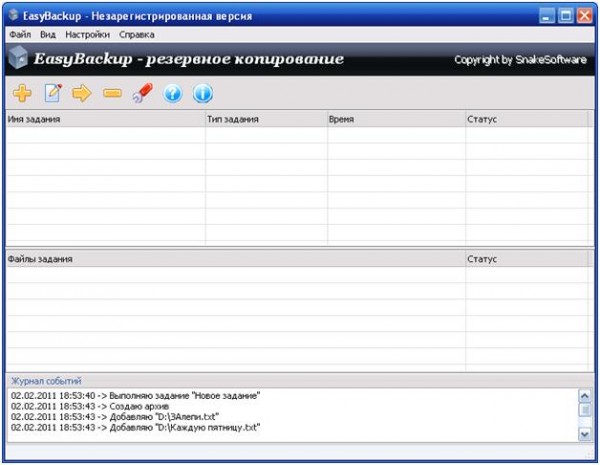Open the Настройки menu

coord(87,34)
